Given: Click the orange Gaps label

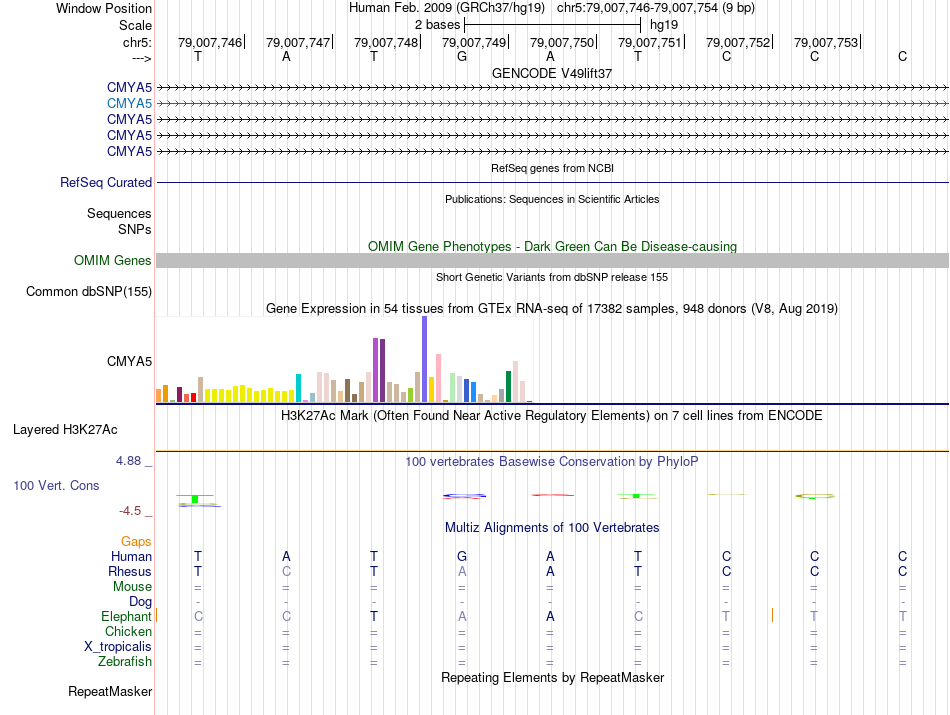Looking at the screenshot, I should pos(136,542).
